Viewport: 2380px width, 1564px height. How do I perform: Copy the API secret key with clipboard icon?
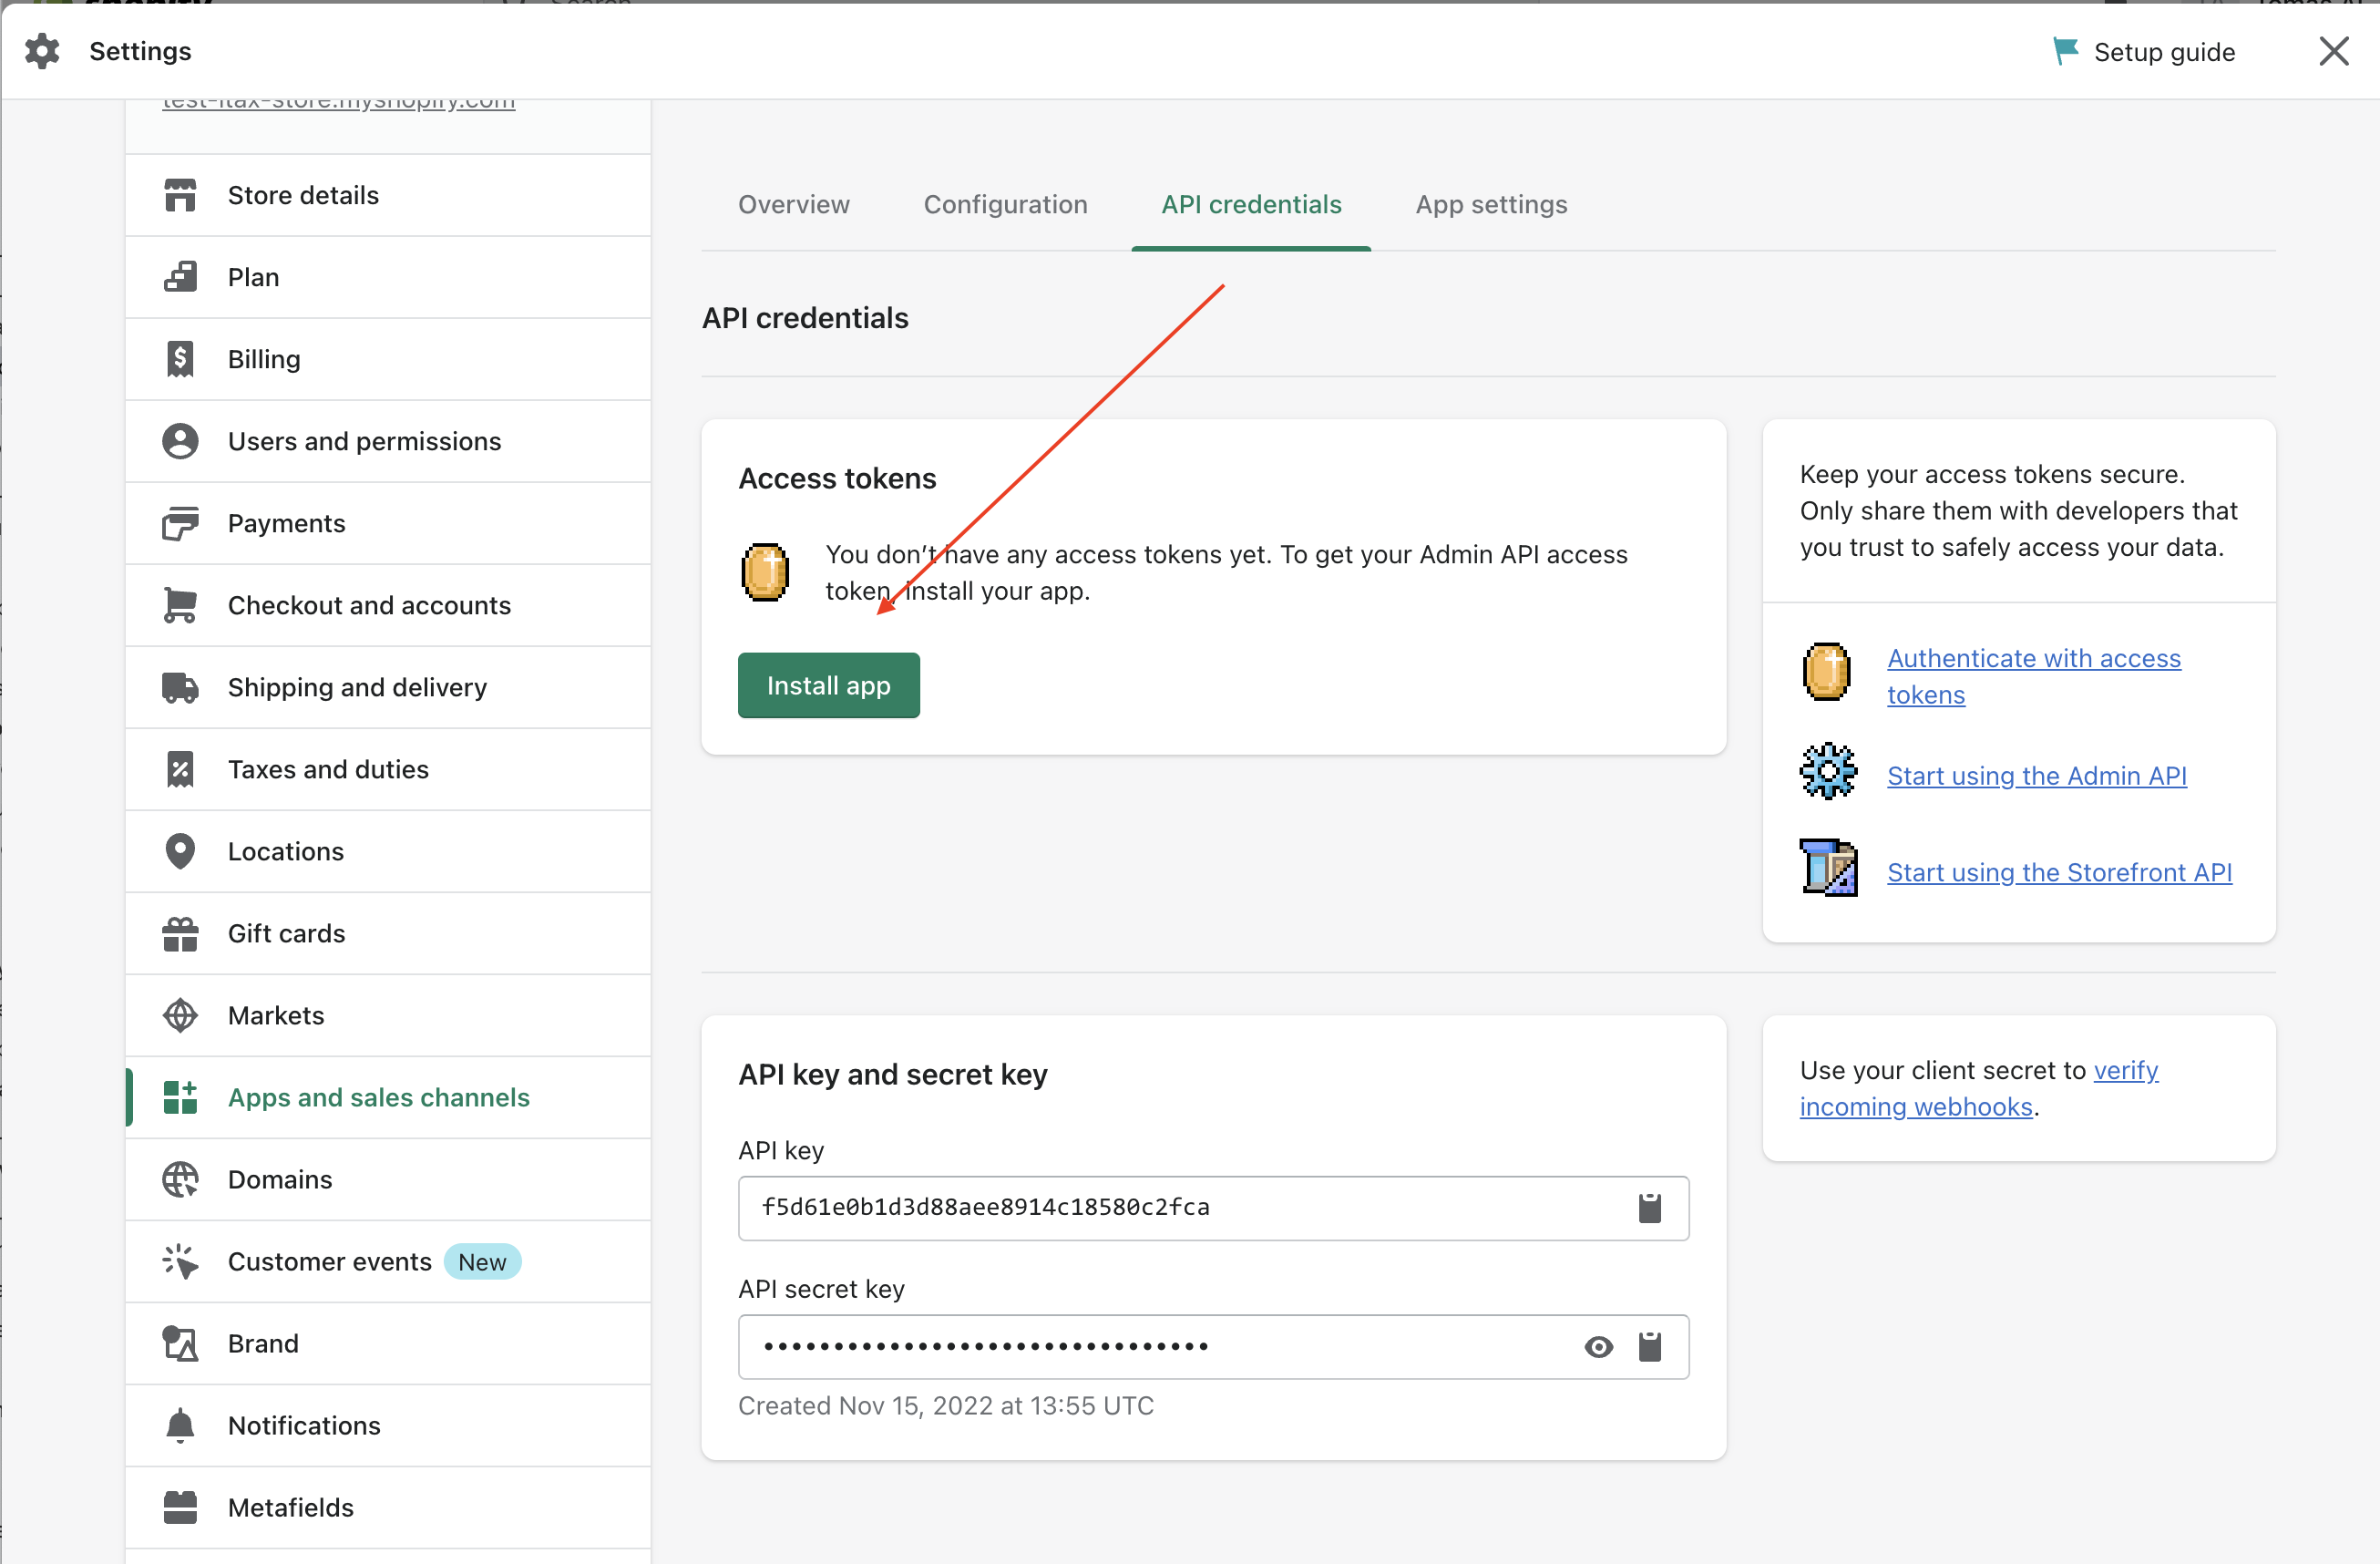(x=1649, y=1346)
